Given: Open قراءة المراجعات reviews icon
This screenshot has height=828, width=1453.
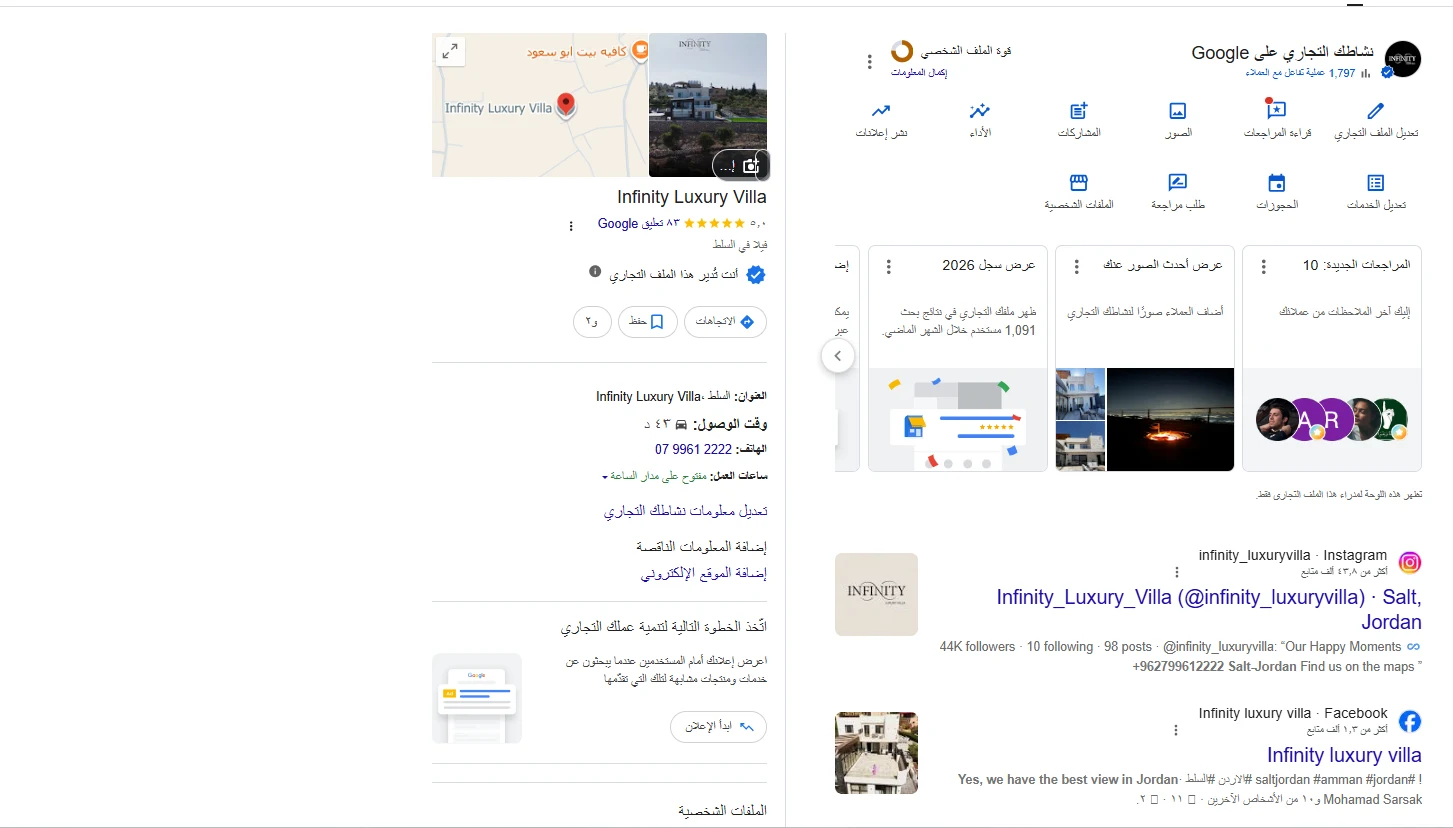Looking at the screenshot, I should (x=1276, y=111).
